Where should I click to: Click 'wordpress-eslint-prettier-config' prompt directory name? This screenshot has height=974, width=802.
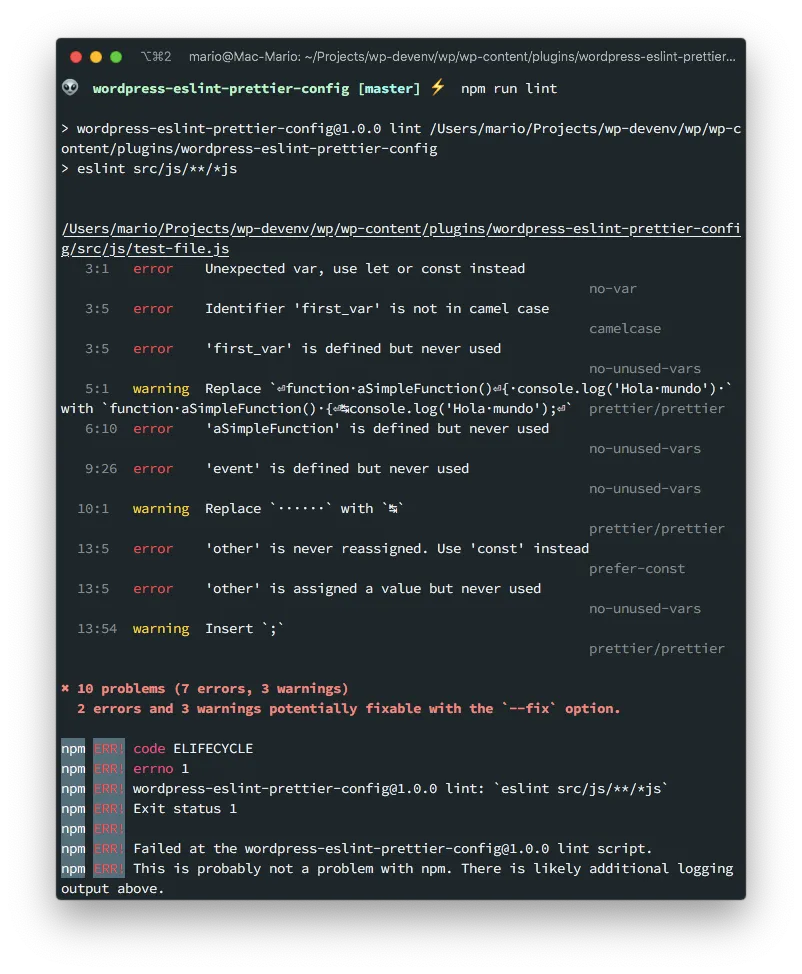[221, 88]
